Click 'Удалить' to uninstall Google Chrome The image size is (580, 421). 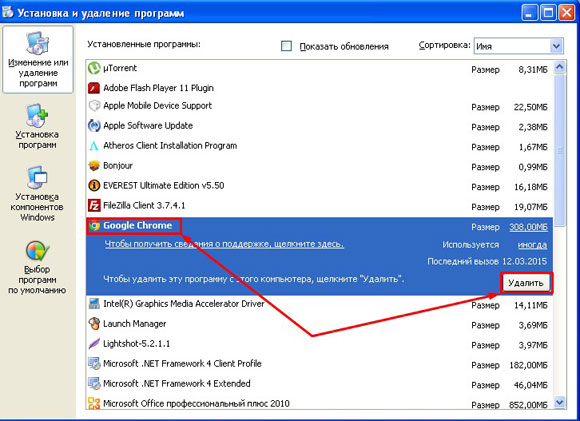526,283
